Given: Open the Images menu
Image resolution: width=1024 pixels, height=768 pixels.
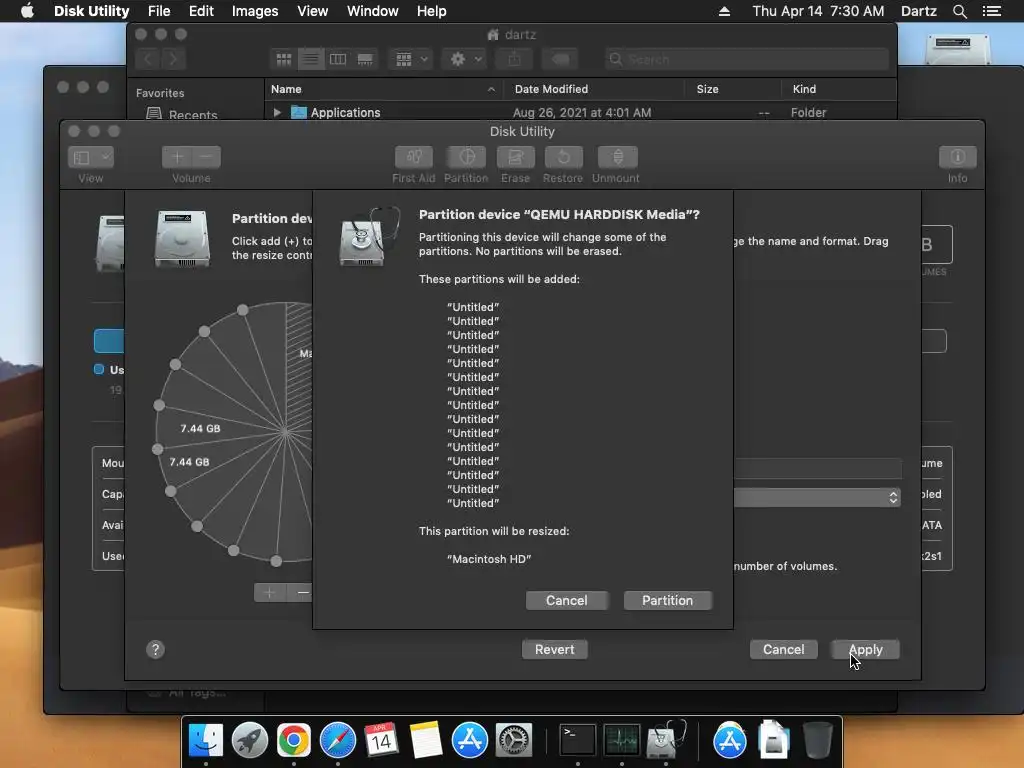Looking at the screenshot, I should [x=255, y=11].
